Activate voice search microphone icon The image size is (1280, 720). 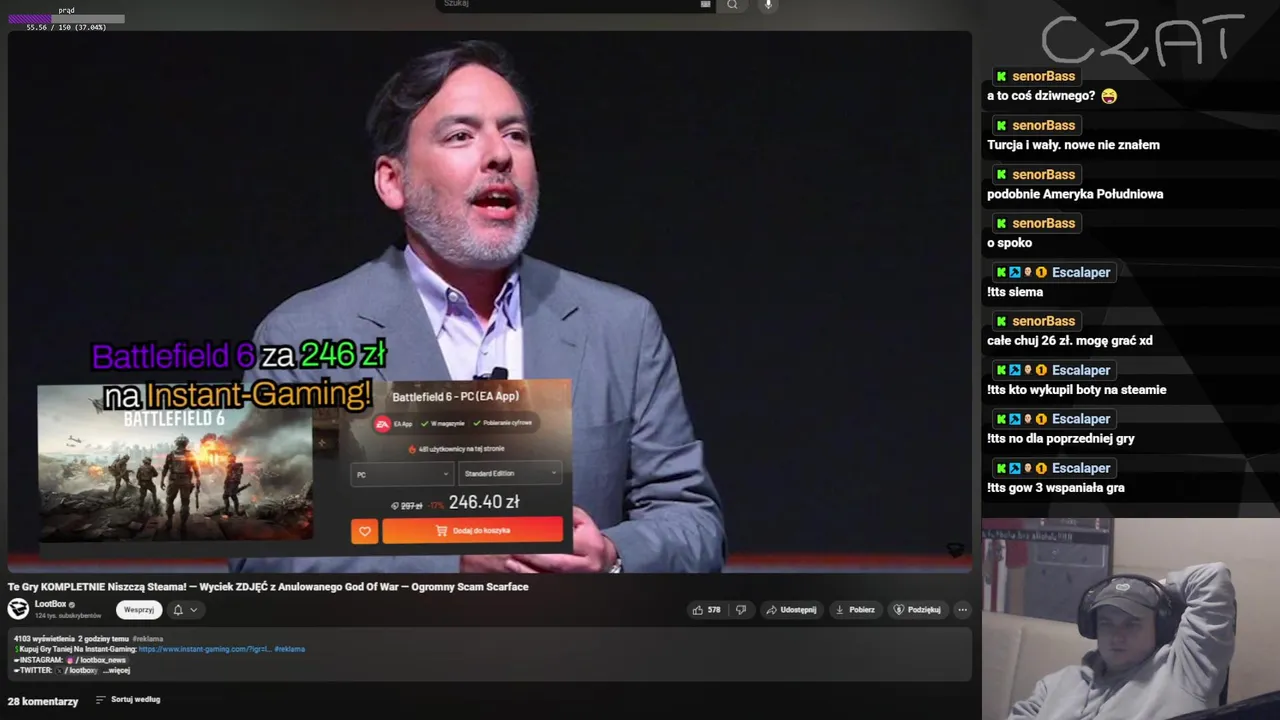[x=768, y=5]
